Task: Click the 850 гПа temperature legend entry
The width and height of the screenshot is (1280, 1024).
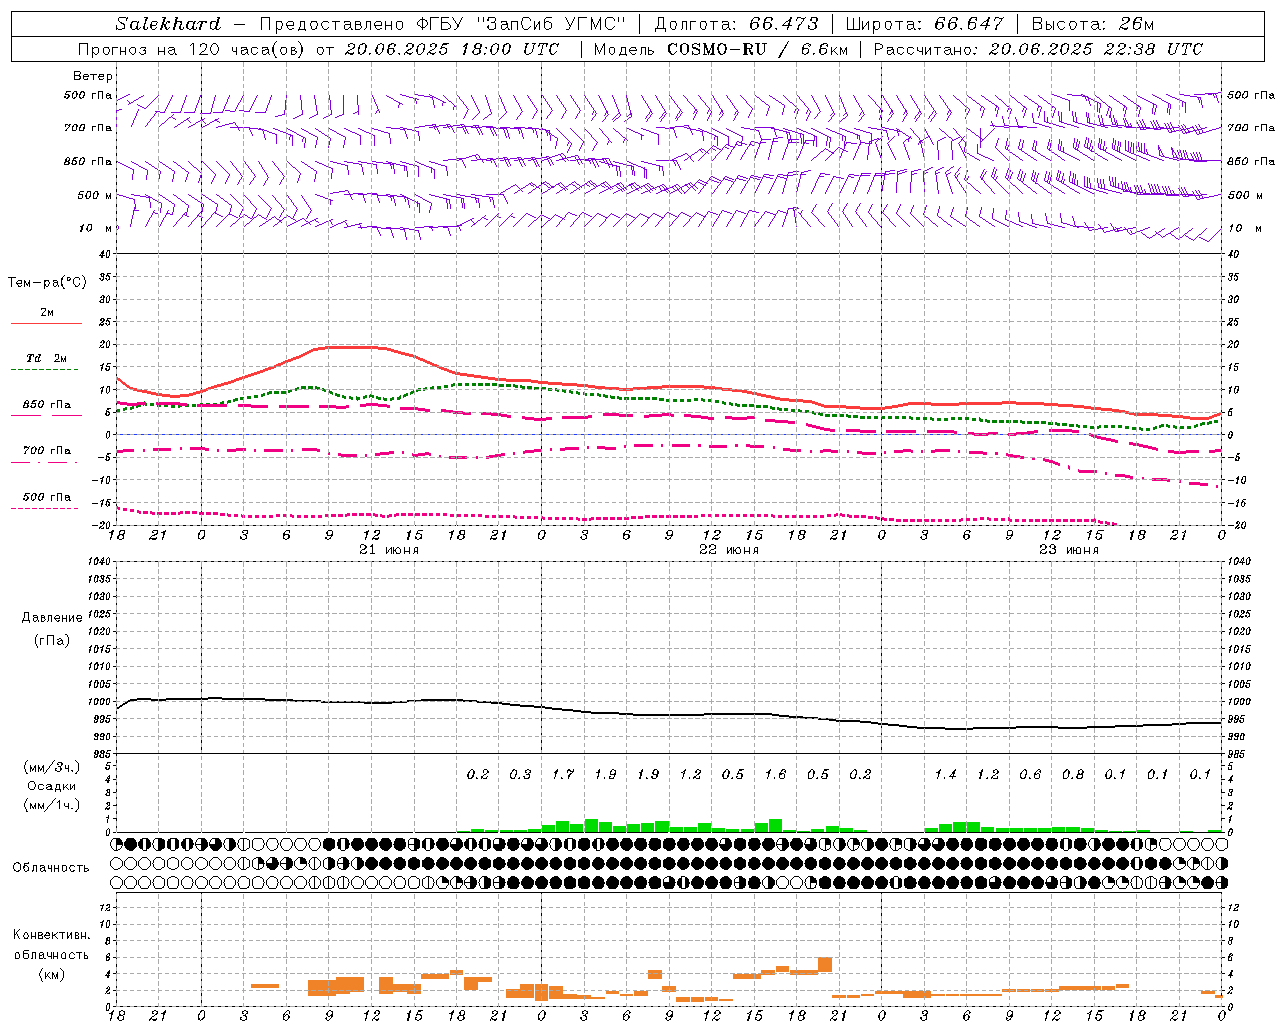Action: click(x=47, y=405)
